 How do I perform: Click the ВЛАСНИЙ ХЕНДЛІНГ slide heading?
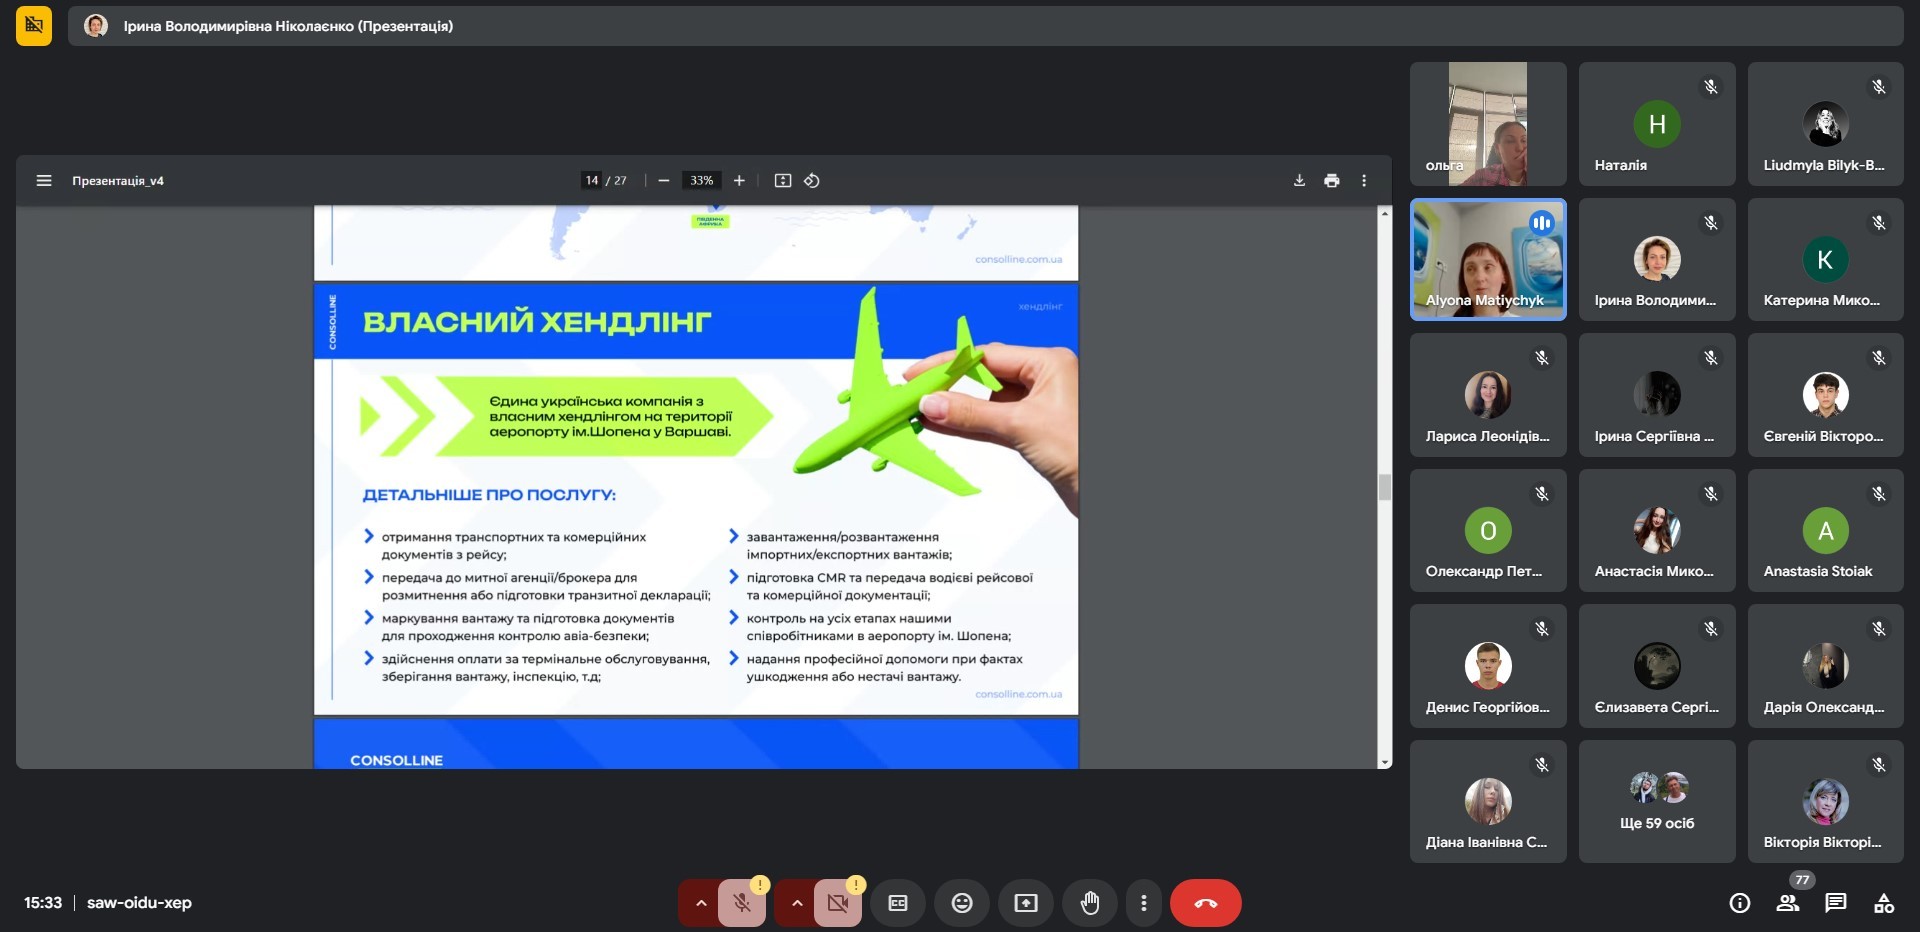(x=537, y=322)
